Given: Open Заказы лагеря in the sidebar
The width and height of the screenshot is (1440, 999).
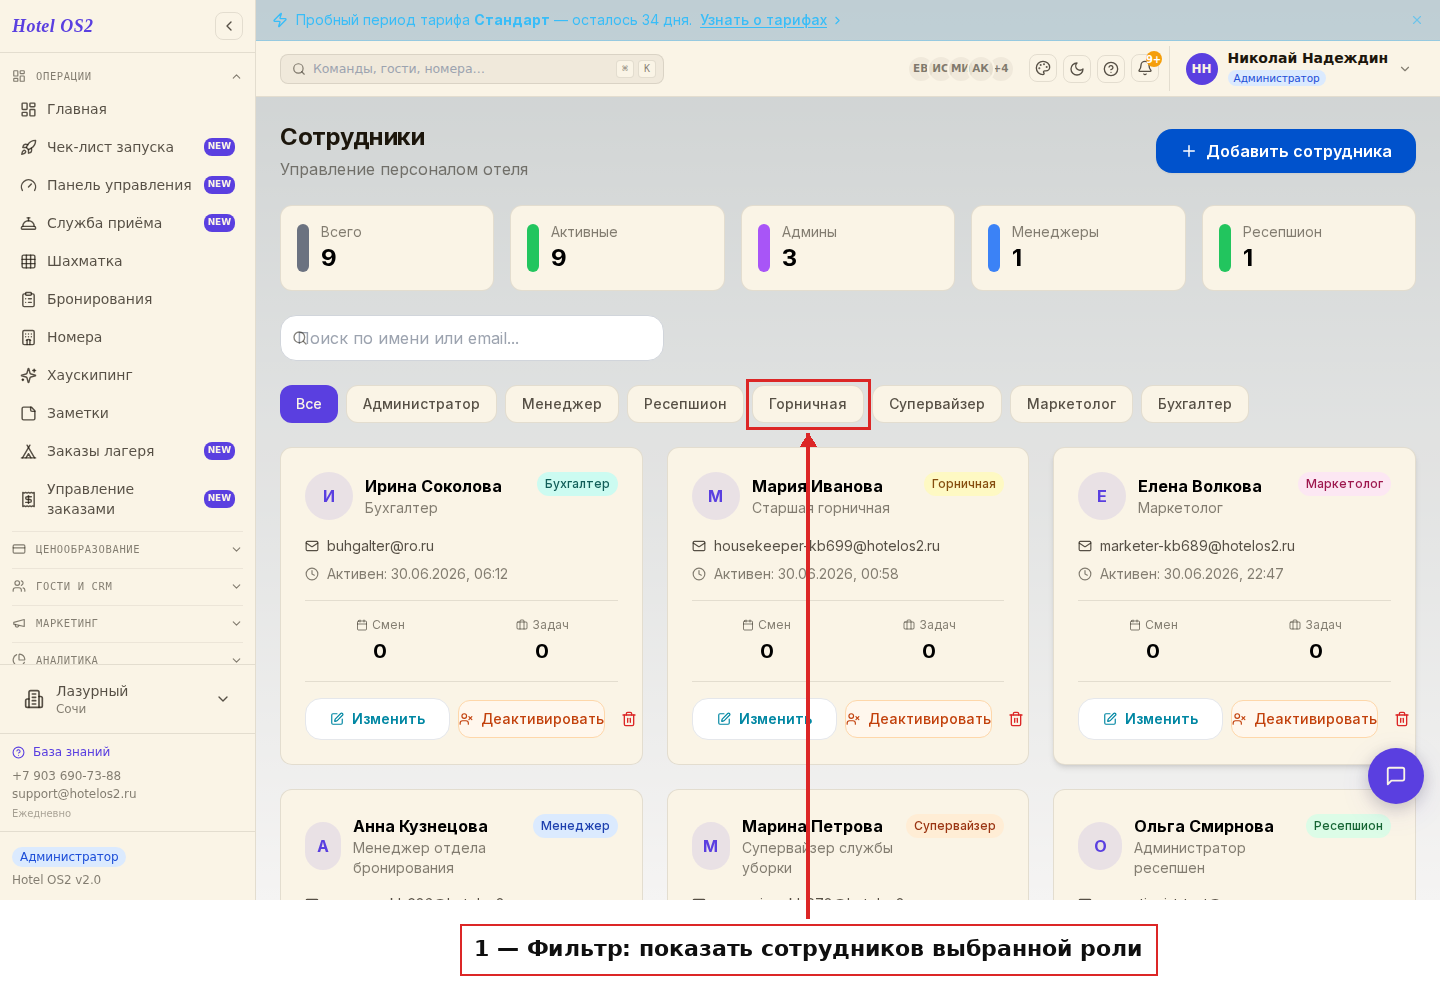Looking at the screenshot, I should (x=128, y=451).
